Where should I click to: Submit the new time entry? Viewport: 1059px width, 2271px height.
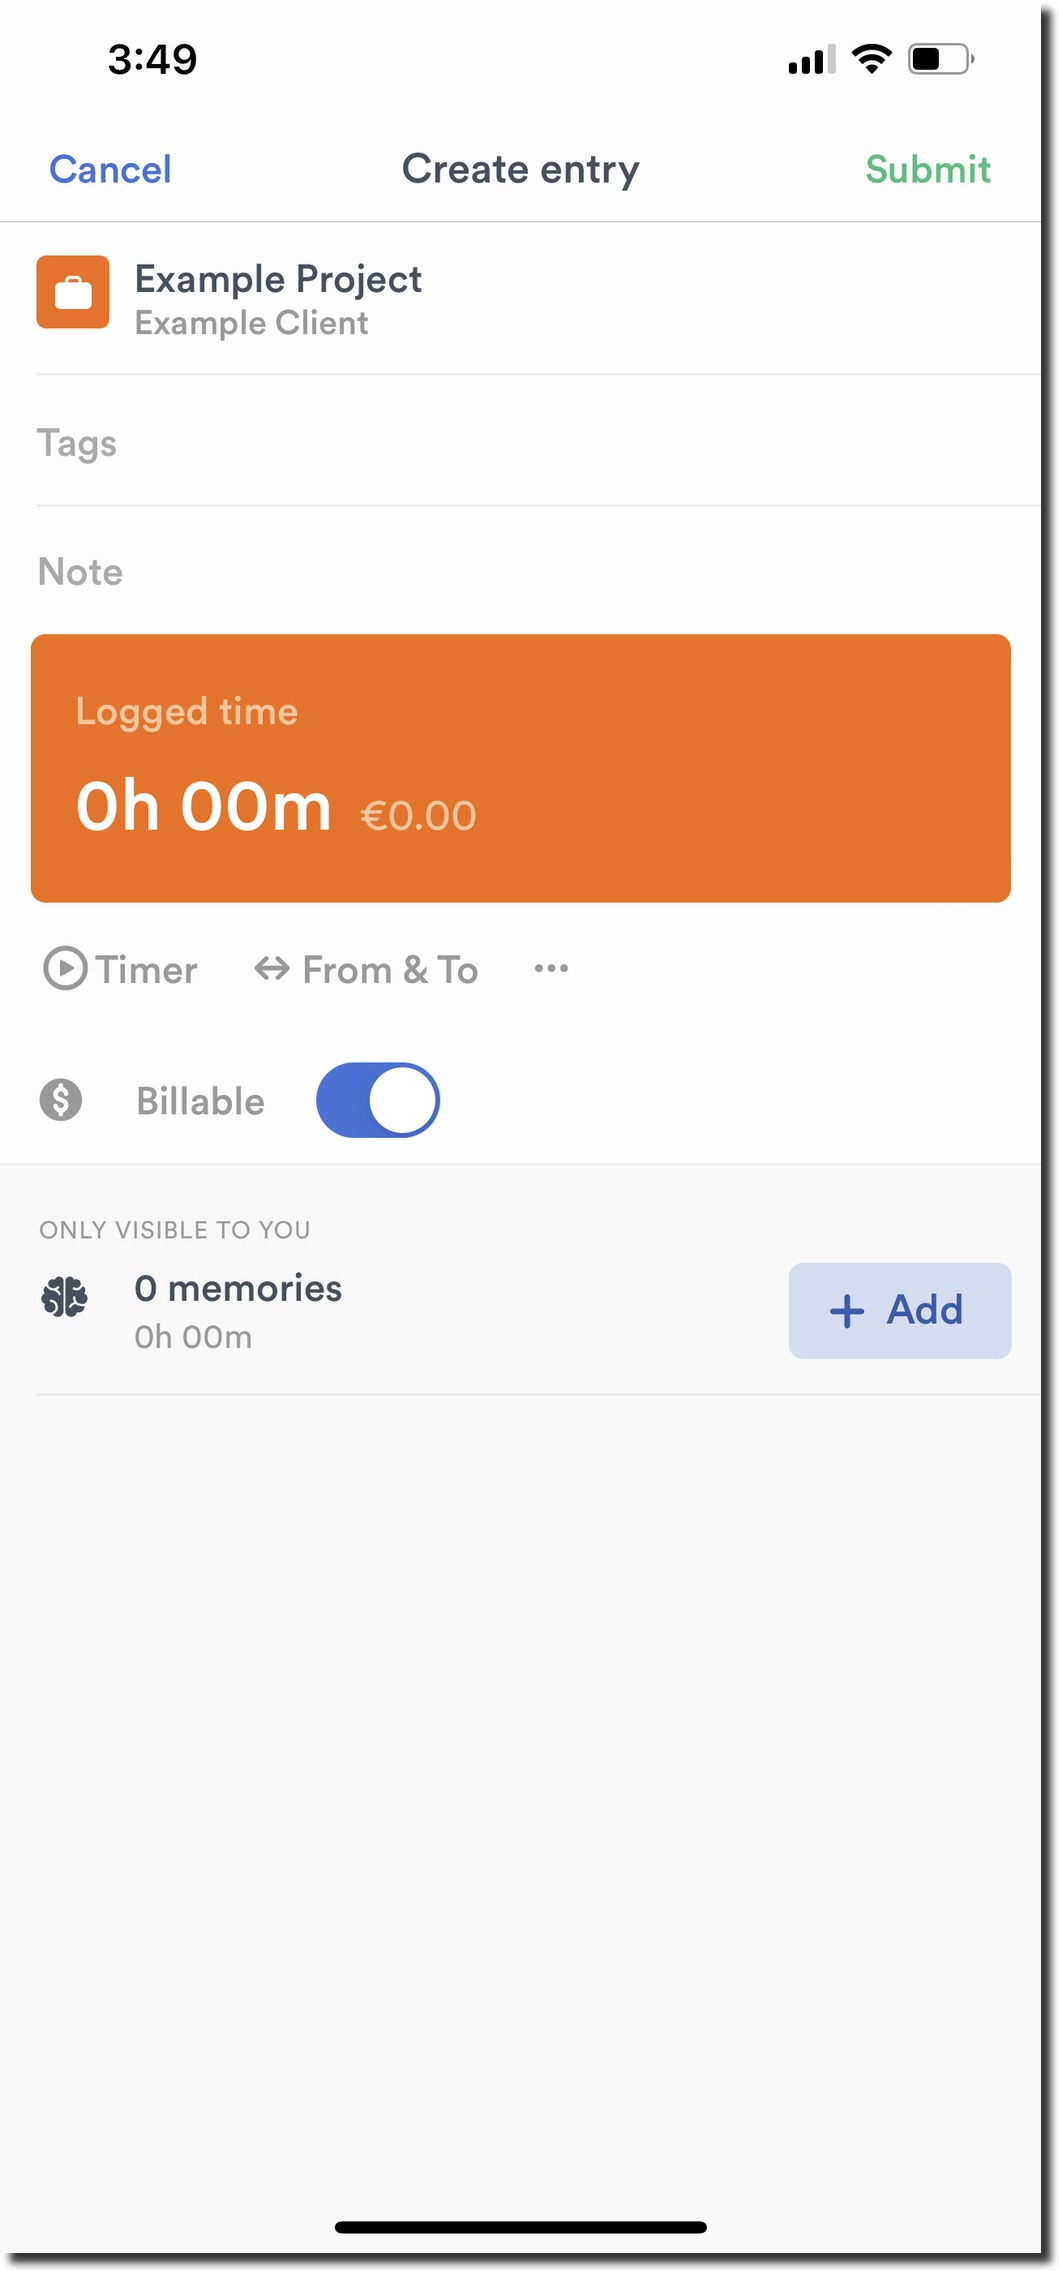[927, 170]
